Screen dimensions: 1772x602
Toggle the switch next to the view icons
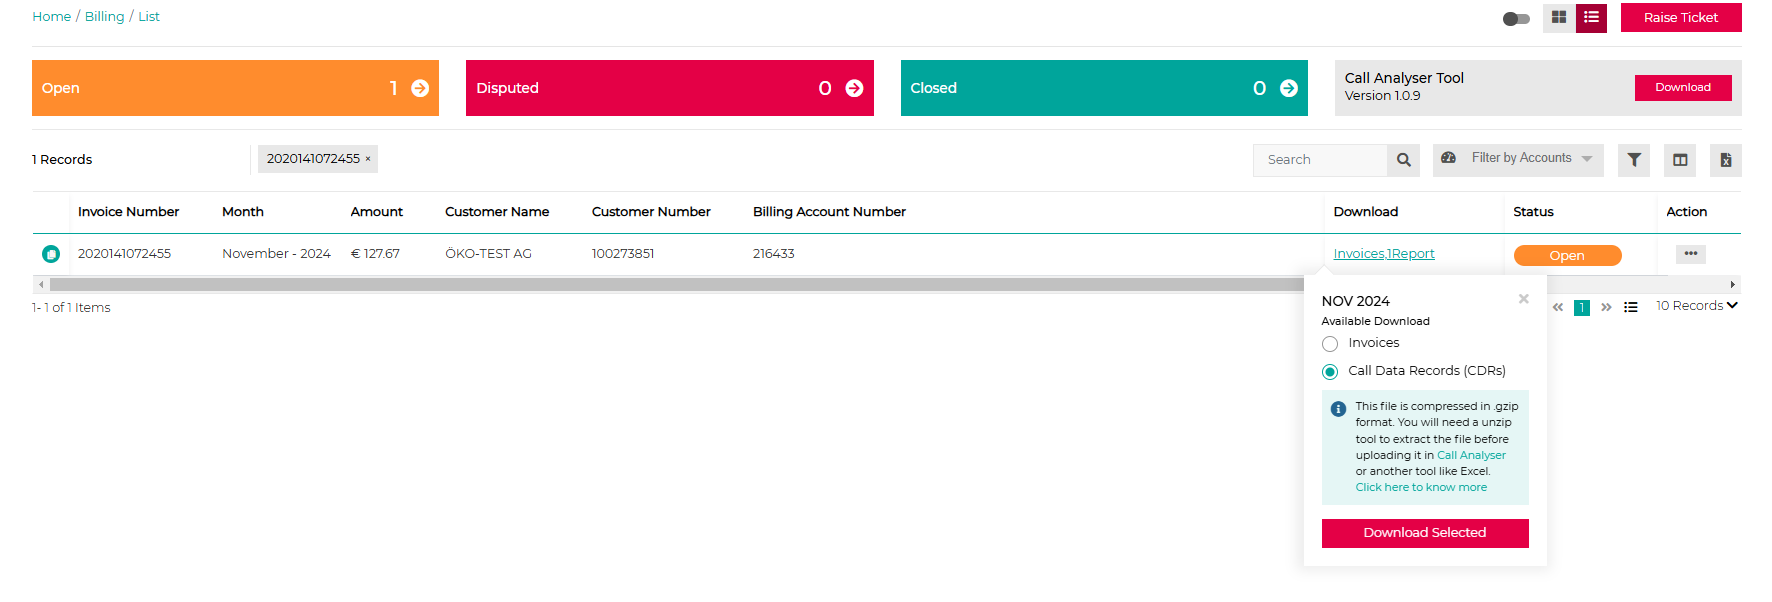click(x=1516, y=19)
